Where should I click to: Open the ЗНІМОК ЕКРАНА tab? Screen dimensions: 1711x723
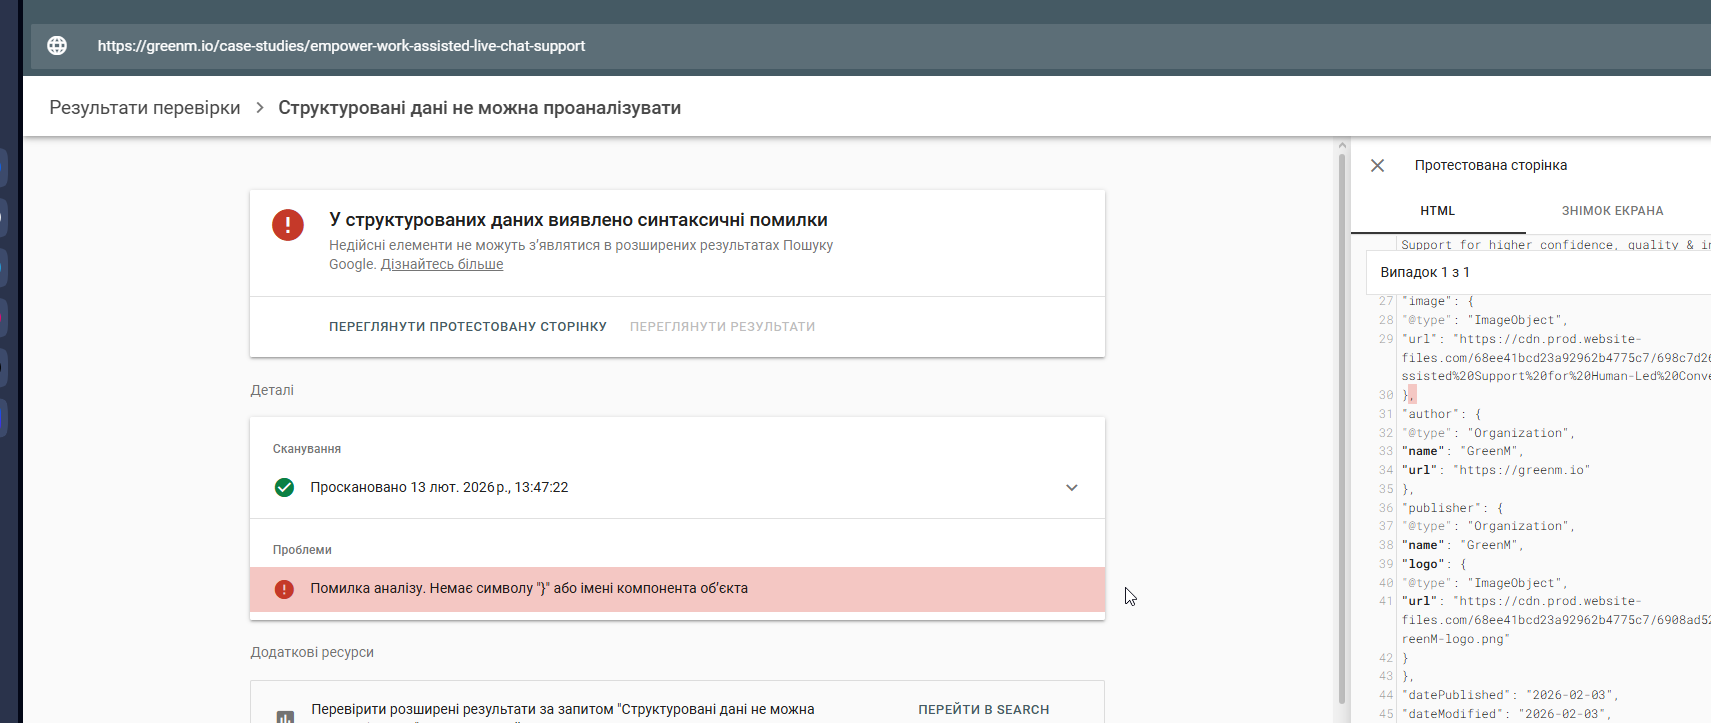1612,211
